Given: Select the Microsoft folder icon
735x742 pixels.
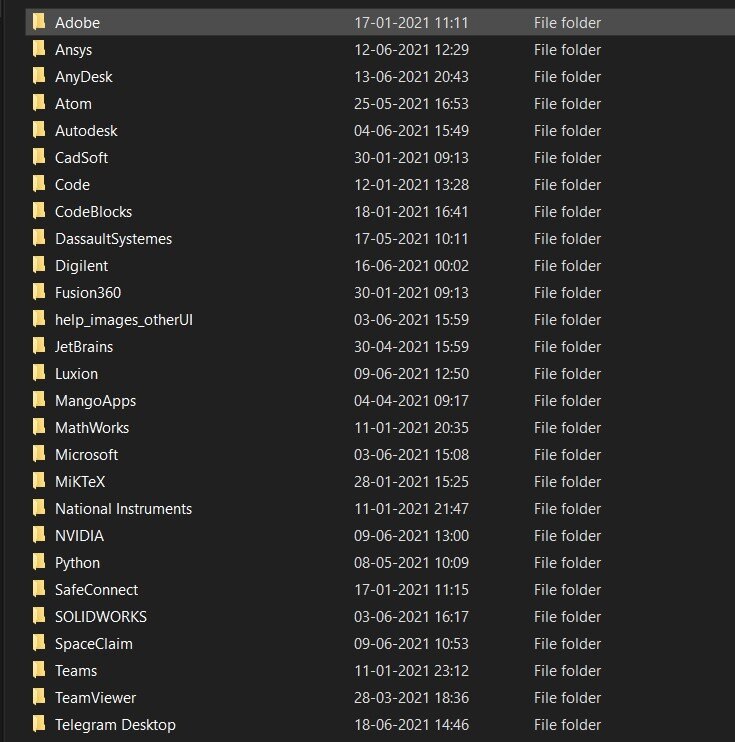Looking at the screenshot, I should click(39, 454).
